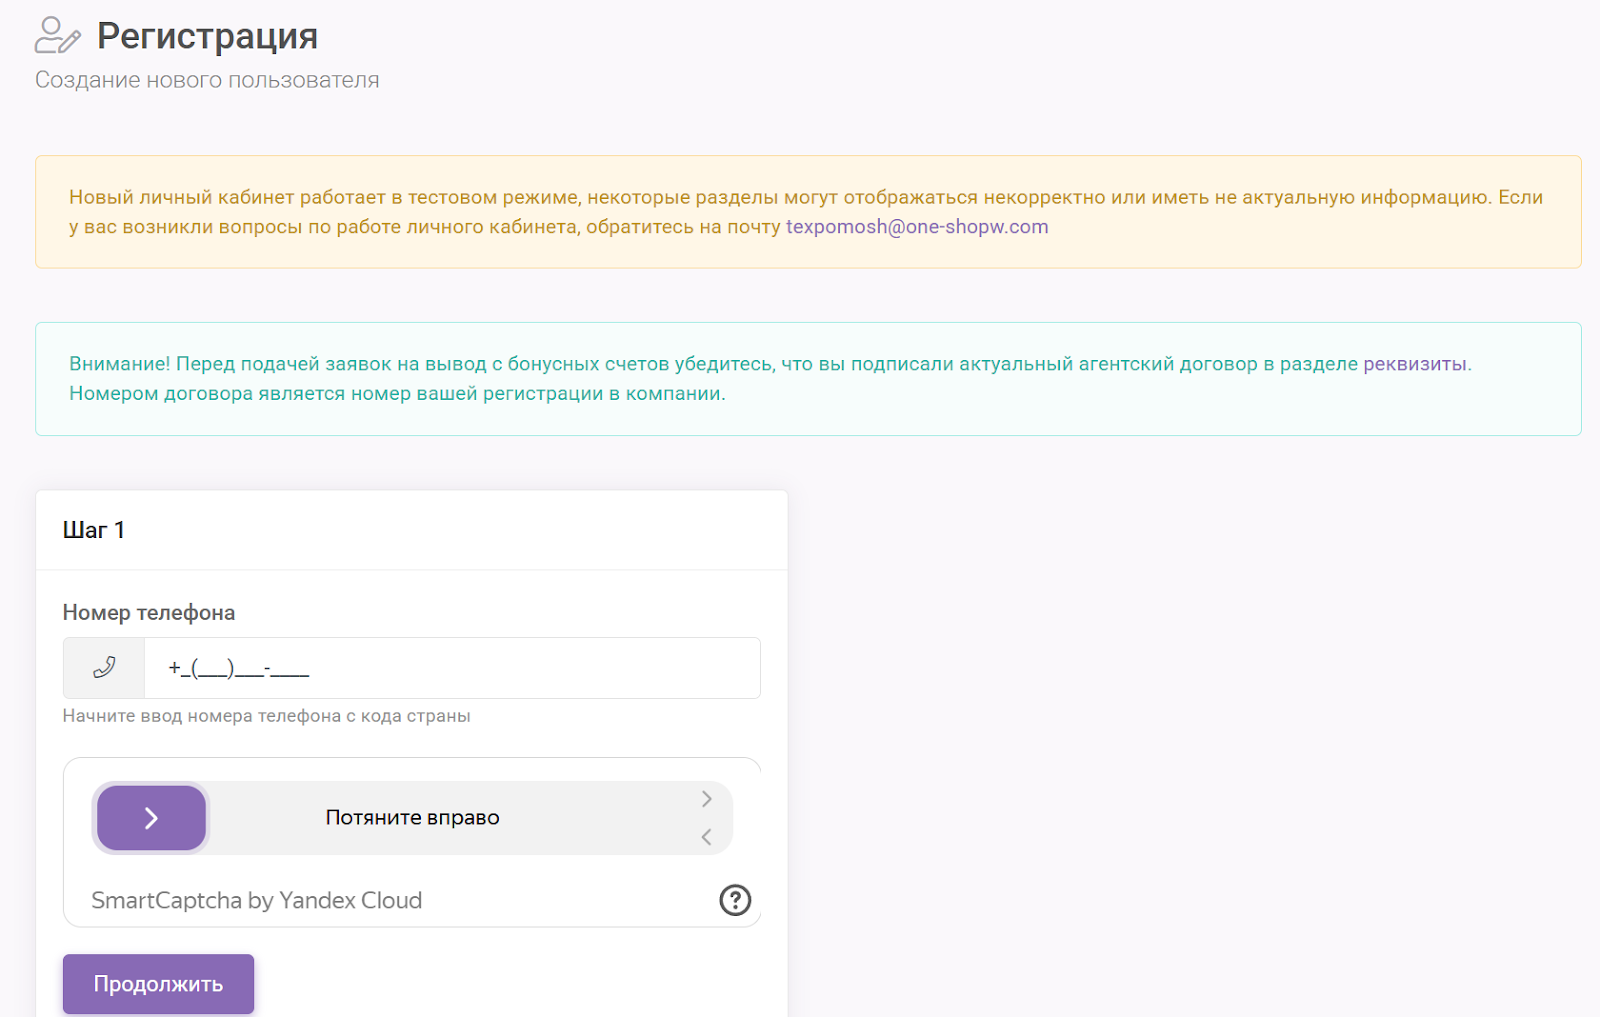
Task: Open the texpomosh@one-shopw.com email link
Action: [917, 227]
